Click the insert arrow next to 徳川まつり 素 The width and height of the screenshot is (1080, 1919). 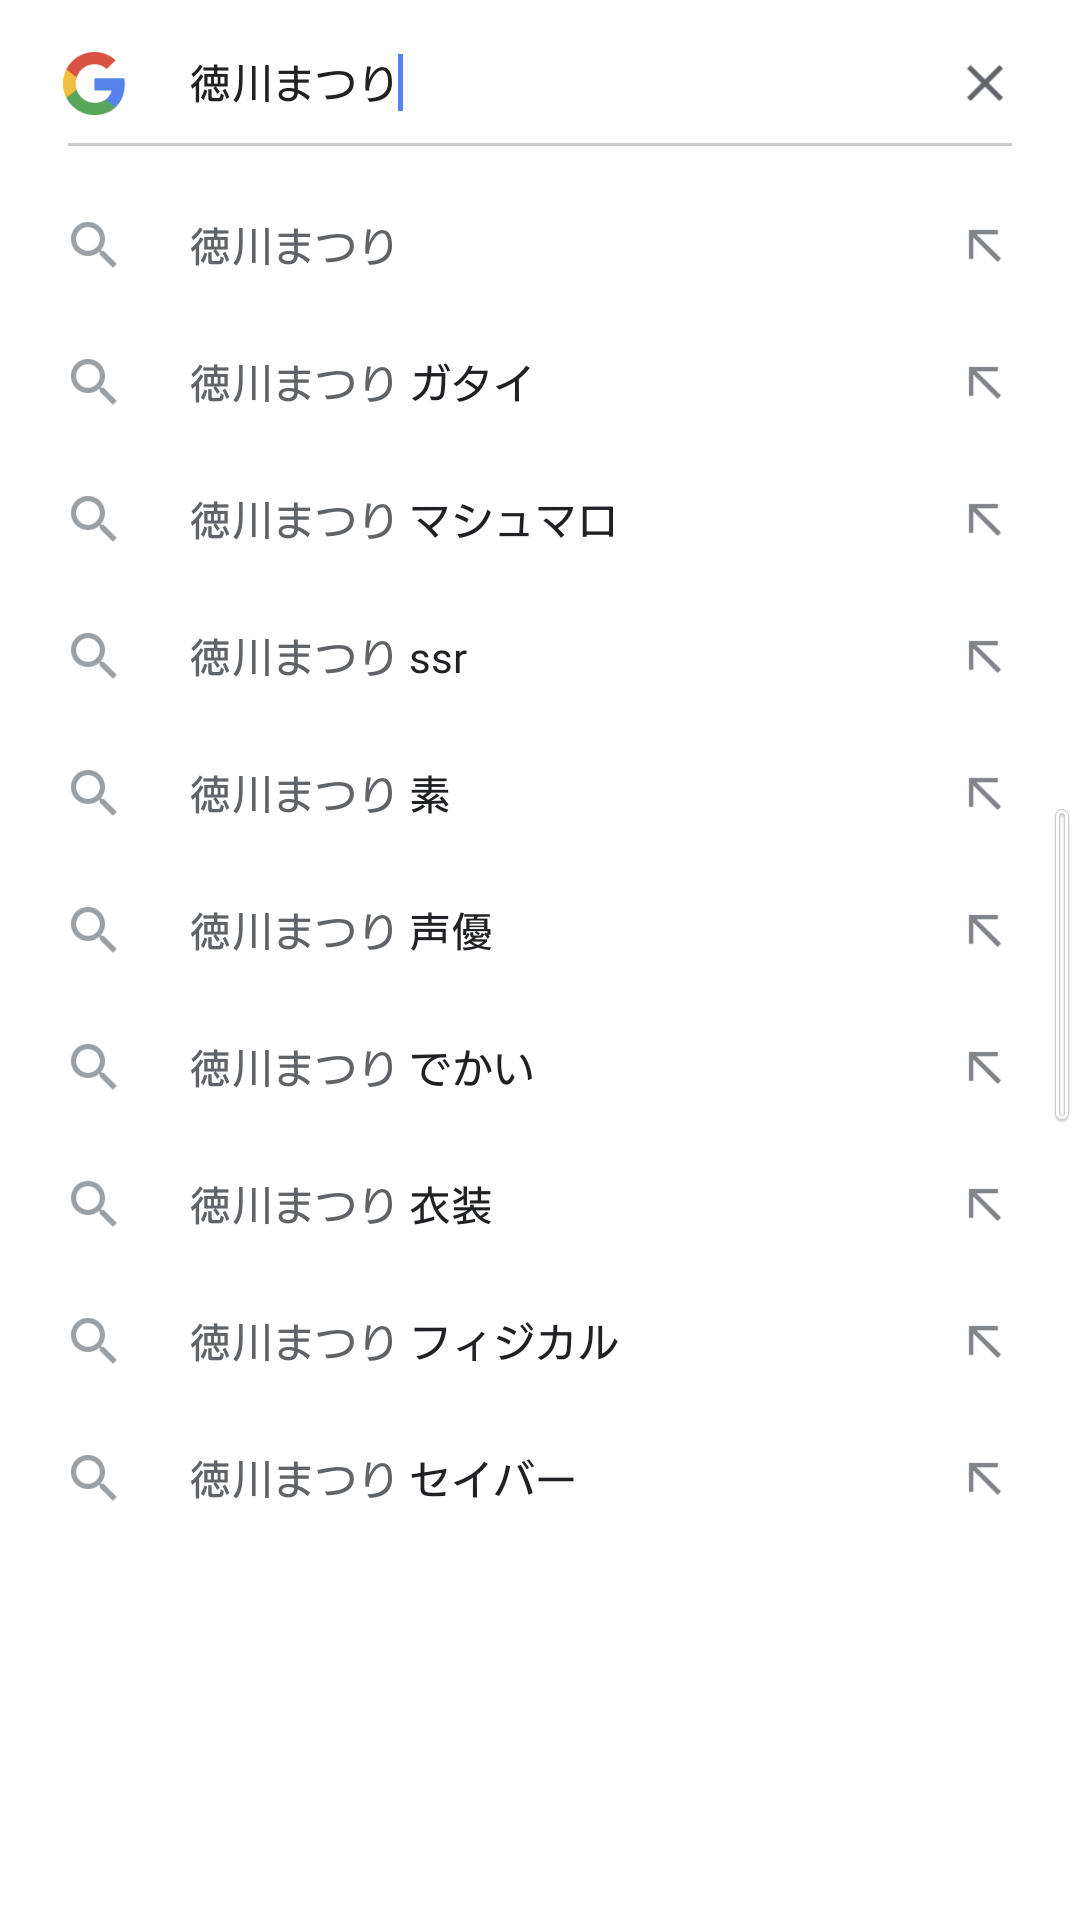pos(984,794)
